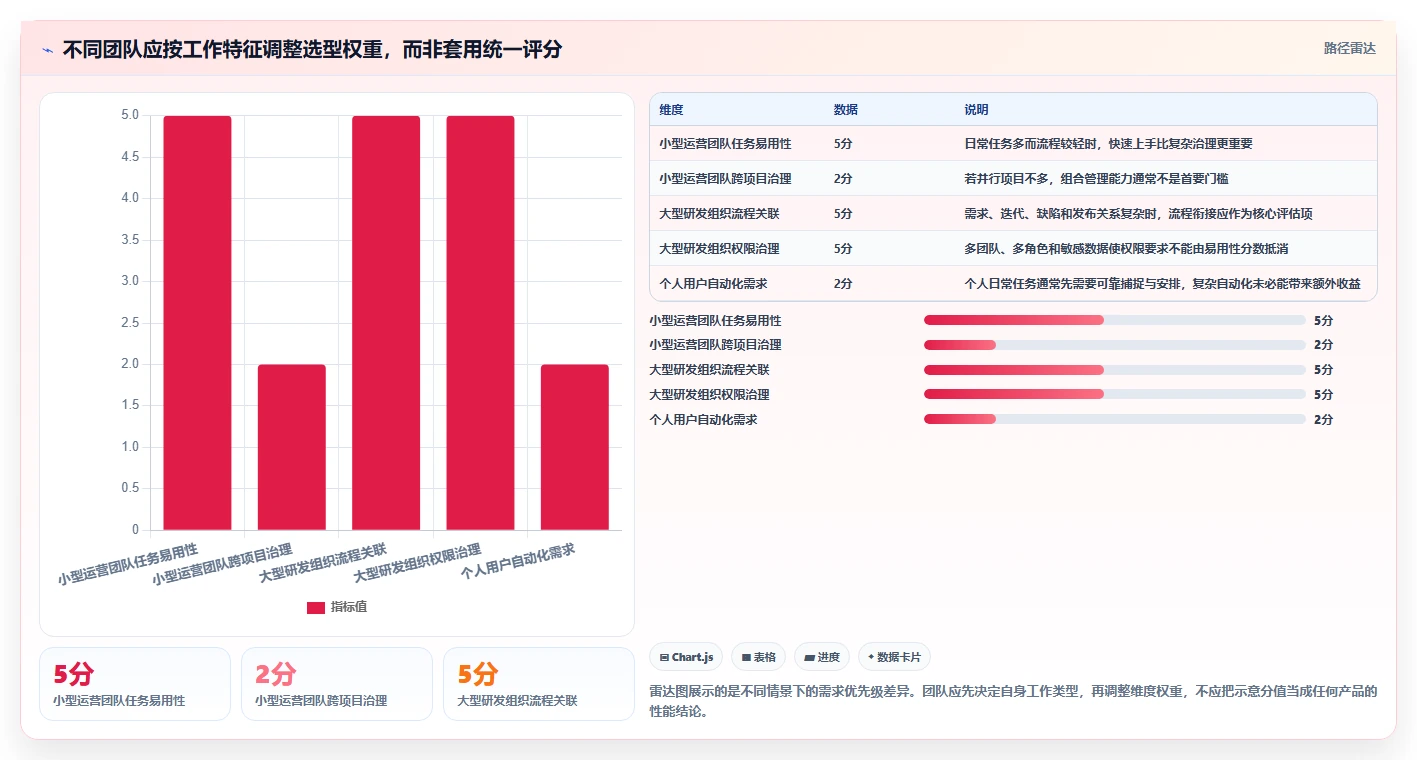Click the page title 不同团队应按工作特征调整选型权重
Screen dimensions: 1417x760
point(312,50)
